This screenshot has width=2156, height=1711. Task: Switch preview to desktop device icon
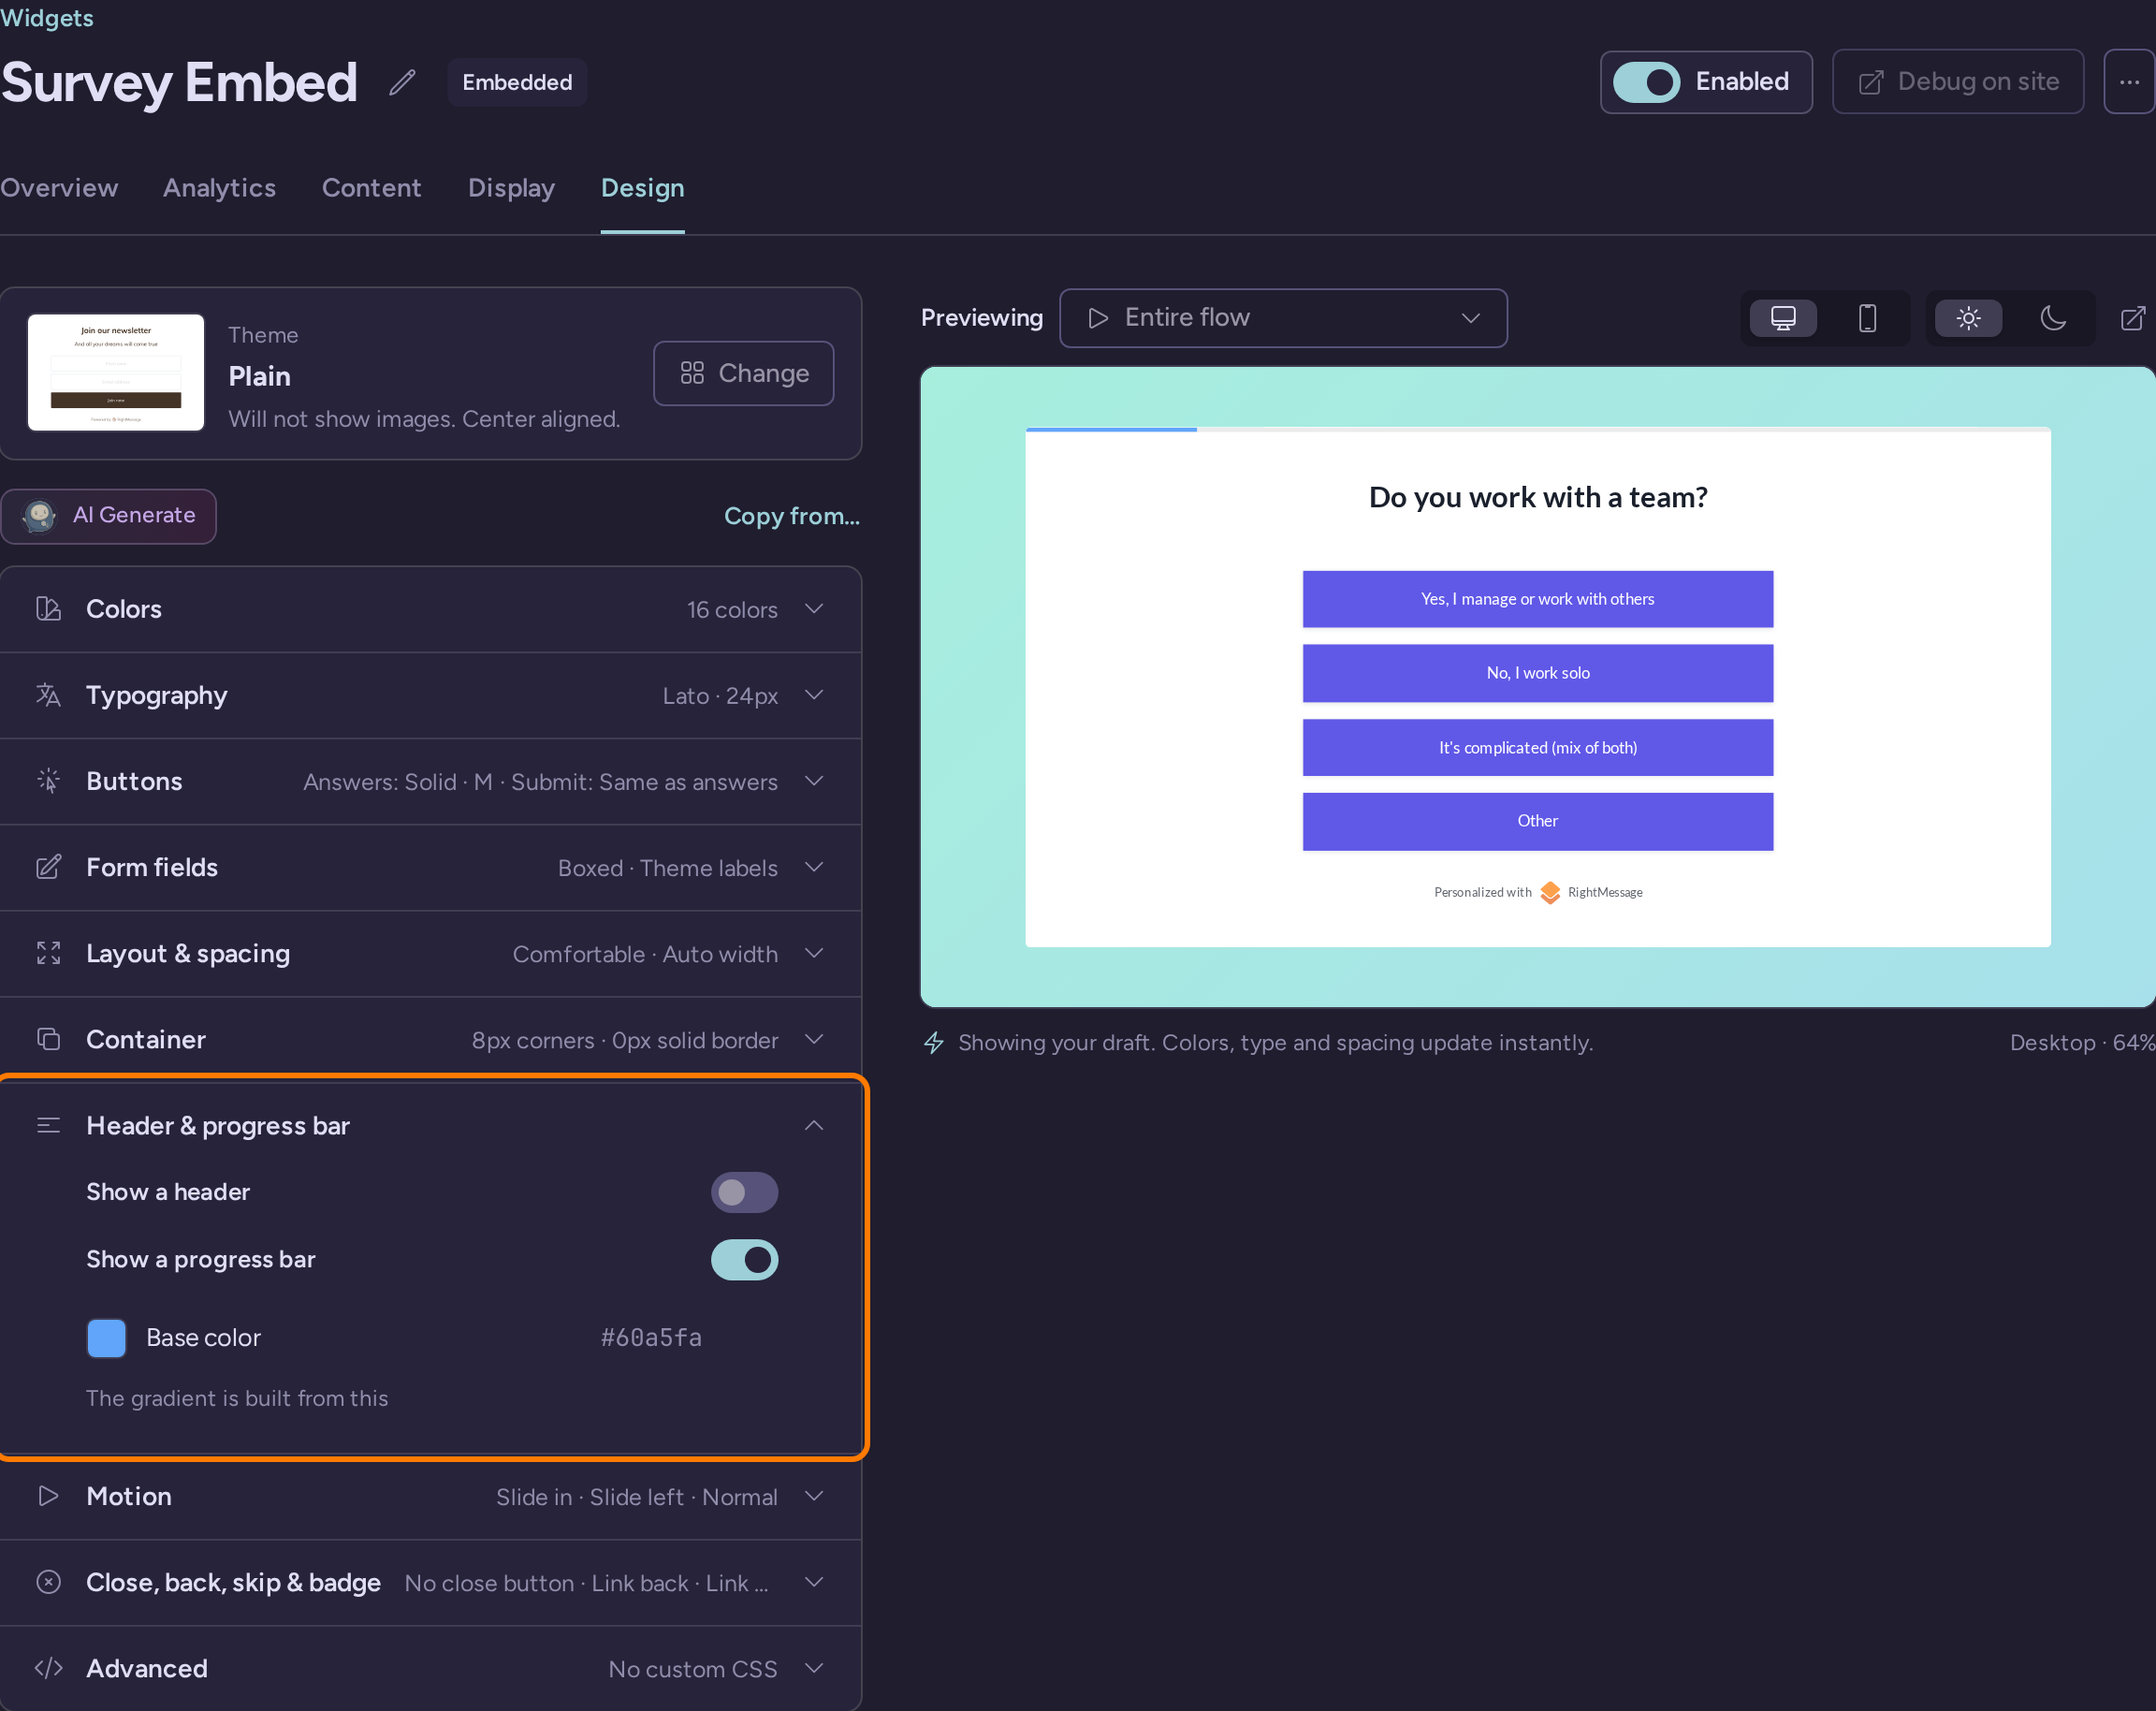1783,318
